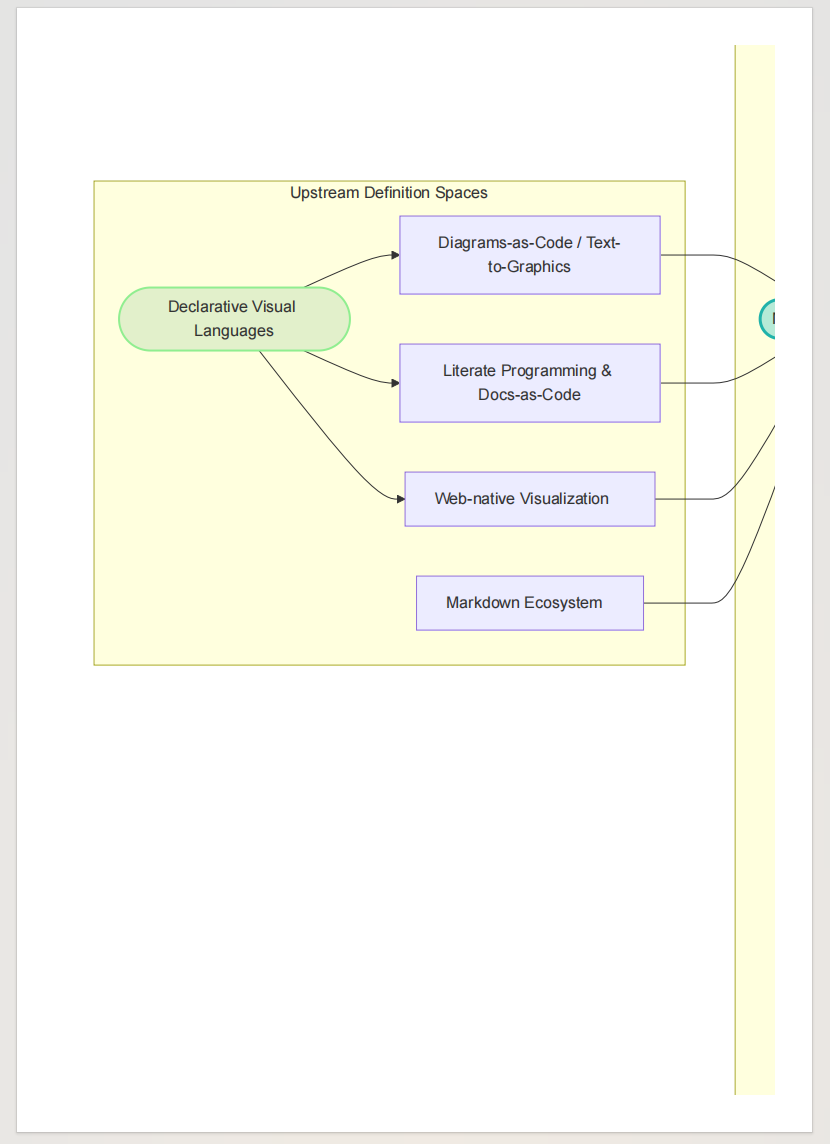Image resolution: width=830 pixels, height=1144 pixels.
Task: Click the Web-native Visualization node
Action: coord(530,499)
